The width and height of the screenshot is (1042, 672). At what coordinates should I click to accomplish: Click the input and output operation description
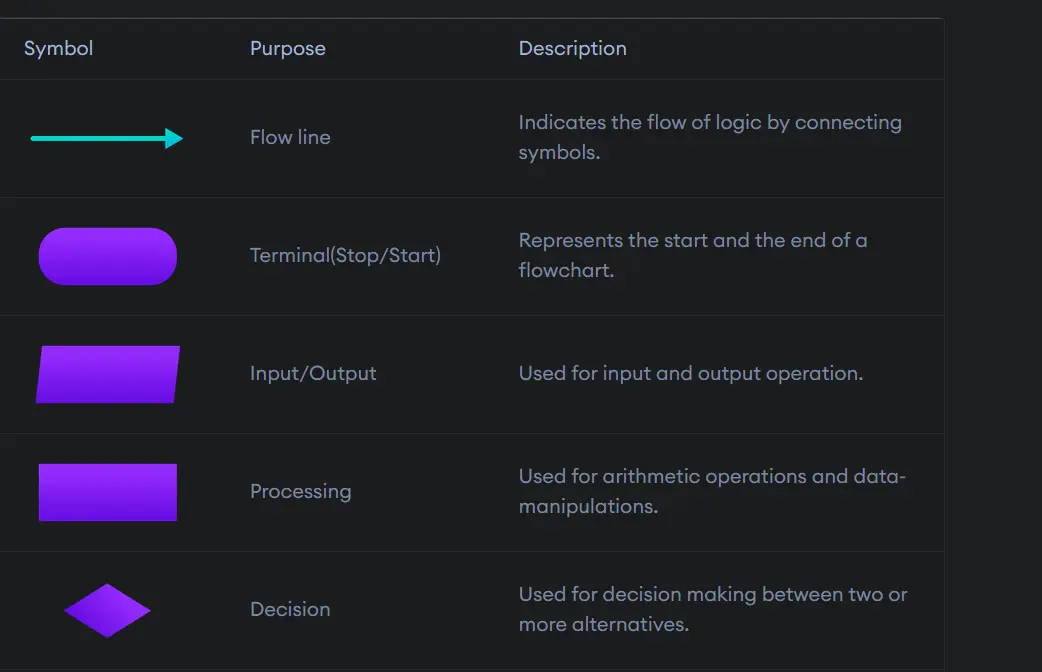point(690,373)
